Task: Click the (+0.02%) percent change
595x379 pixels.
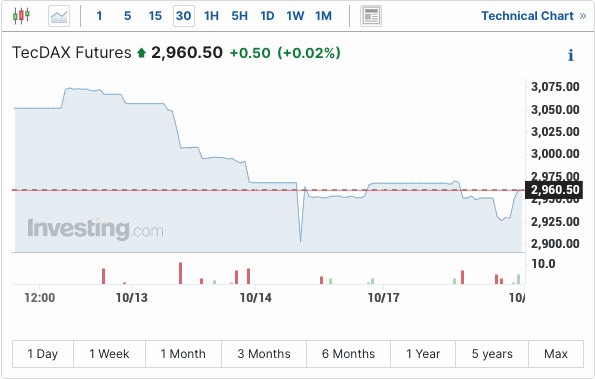Action: pyautogui.click(x=309, y=53)
